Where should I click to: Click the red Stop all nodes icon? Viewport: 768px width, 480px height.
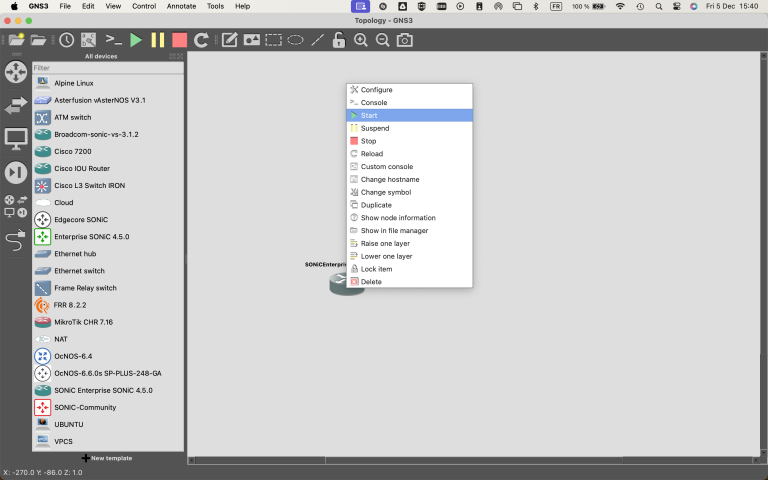179,40
